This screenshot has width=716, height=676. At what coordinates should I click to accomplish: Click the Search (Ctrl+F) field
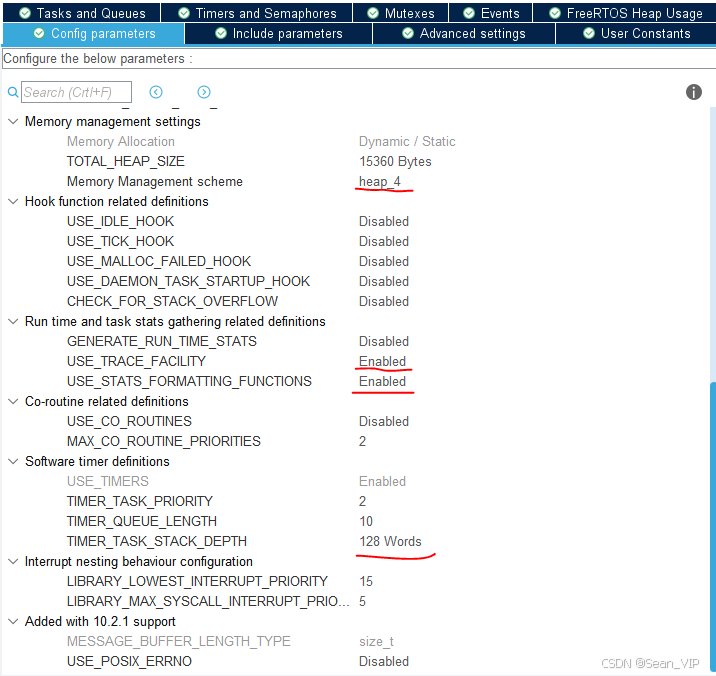click(76, 92)
